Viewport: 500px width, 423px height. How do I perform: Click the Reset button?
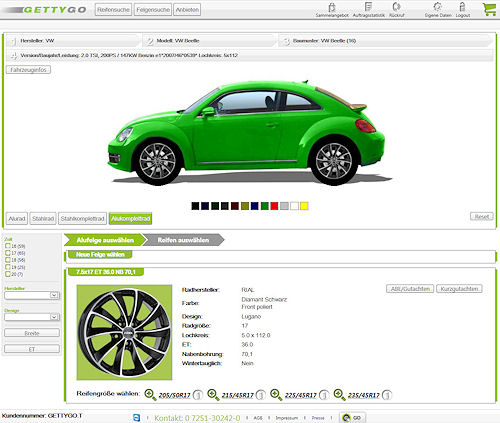point(481,217)
